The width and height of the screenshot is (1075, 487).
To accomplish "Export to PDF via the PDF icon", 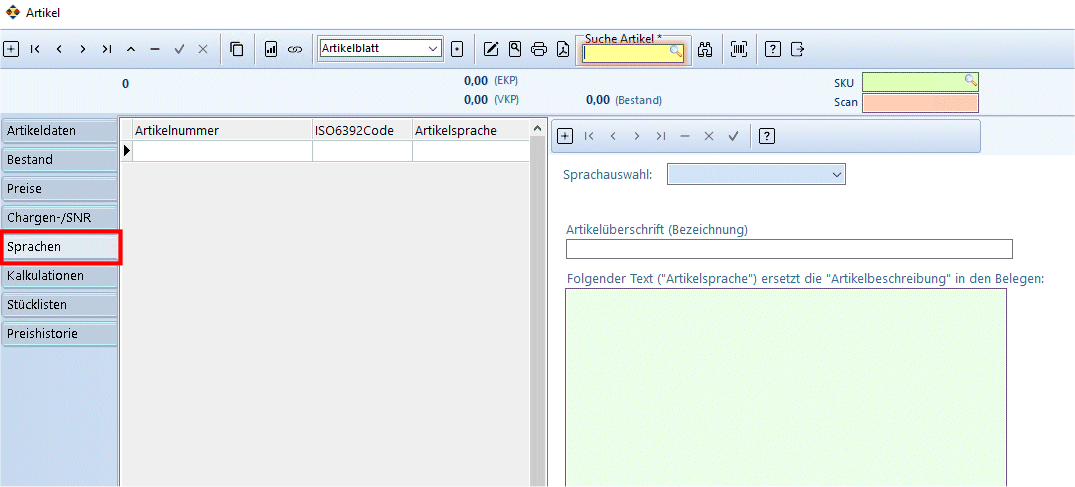I will click(x=563, y=49).
